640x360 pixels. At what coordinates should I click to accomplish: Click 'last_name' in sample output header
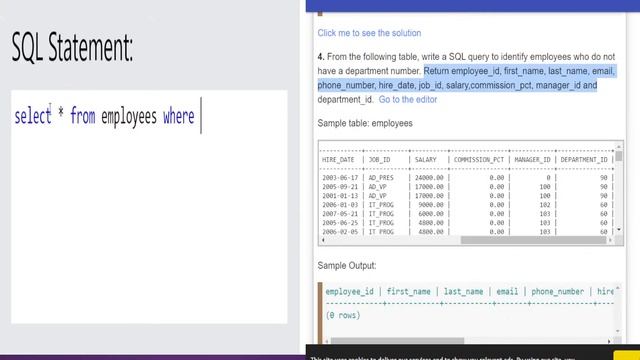tap(463, 291)
